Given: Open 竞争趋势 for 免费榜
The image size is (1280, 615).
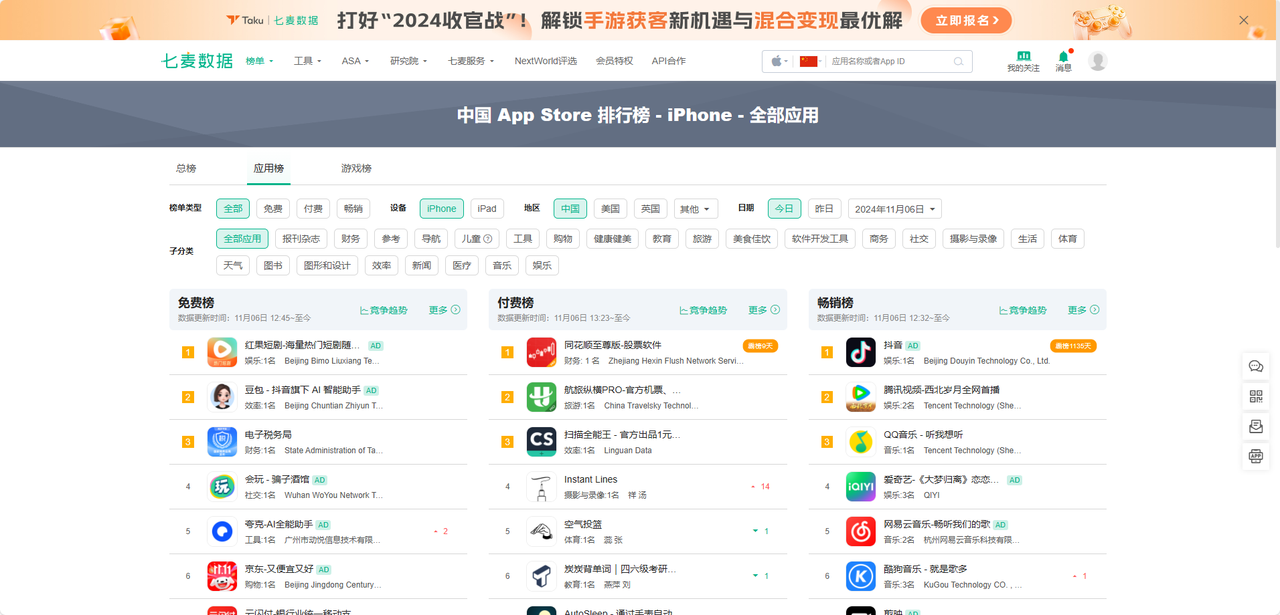Looking at the screenshot, I should click(x=384, y=310).
